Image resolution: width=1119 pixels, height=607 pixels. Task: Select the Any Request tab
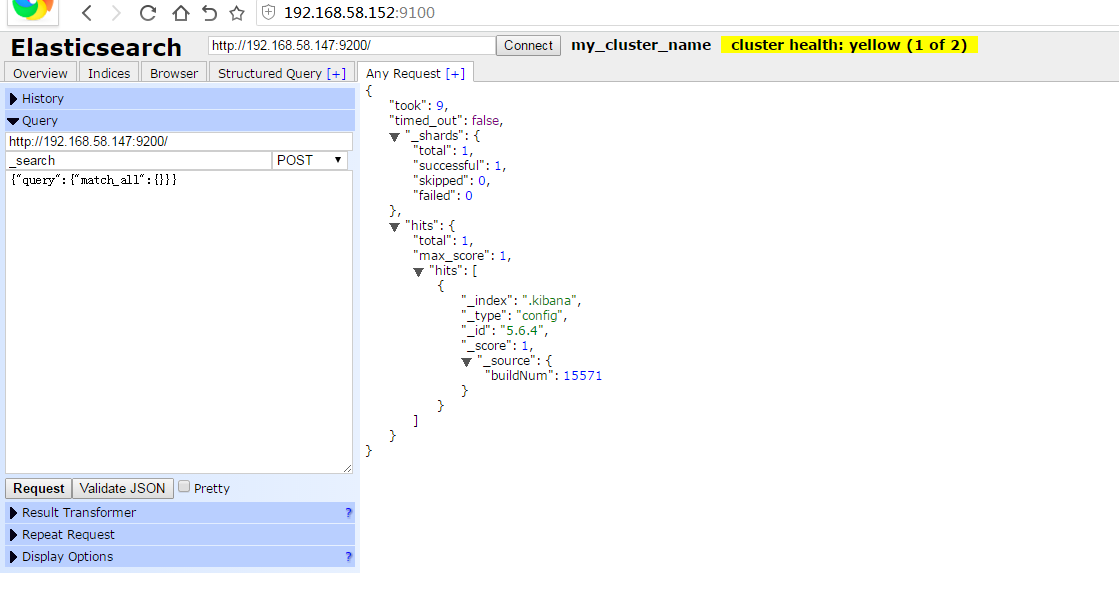pyautogui.click(x=403, y=73)
